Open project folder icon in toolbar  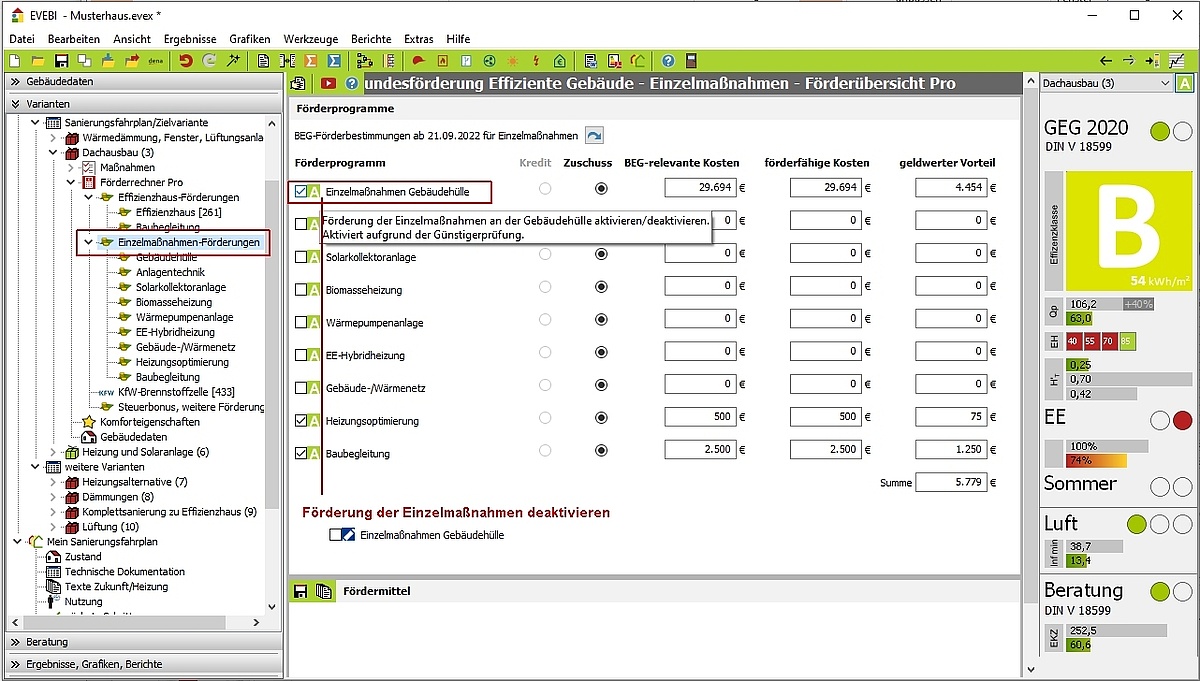(x=38, y=61)
